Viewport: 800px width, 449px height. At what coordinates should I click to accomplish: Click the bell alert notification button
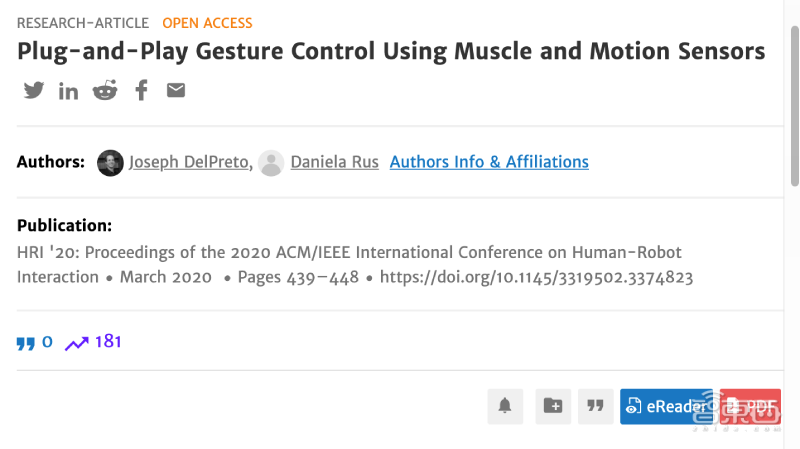[505, 406]
